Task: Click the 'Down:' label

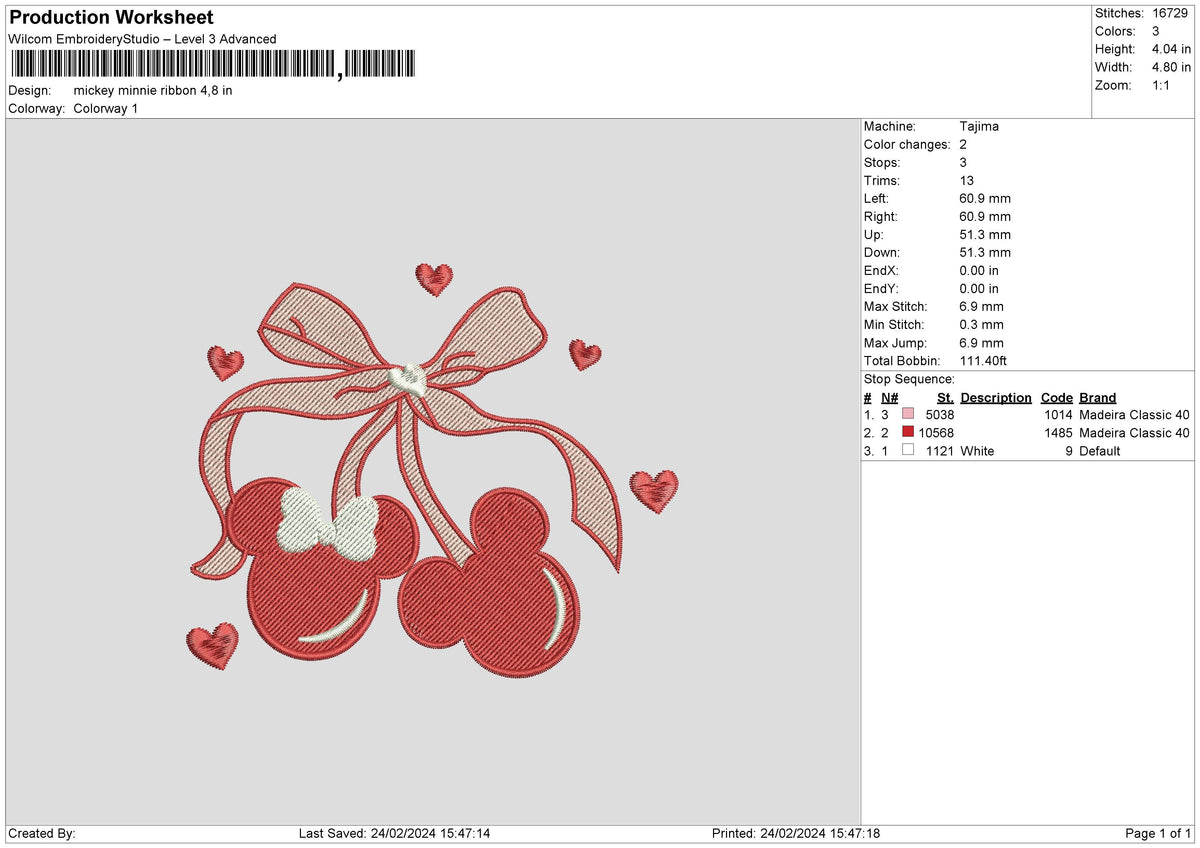Action: tap(882, 252)
